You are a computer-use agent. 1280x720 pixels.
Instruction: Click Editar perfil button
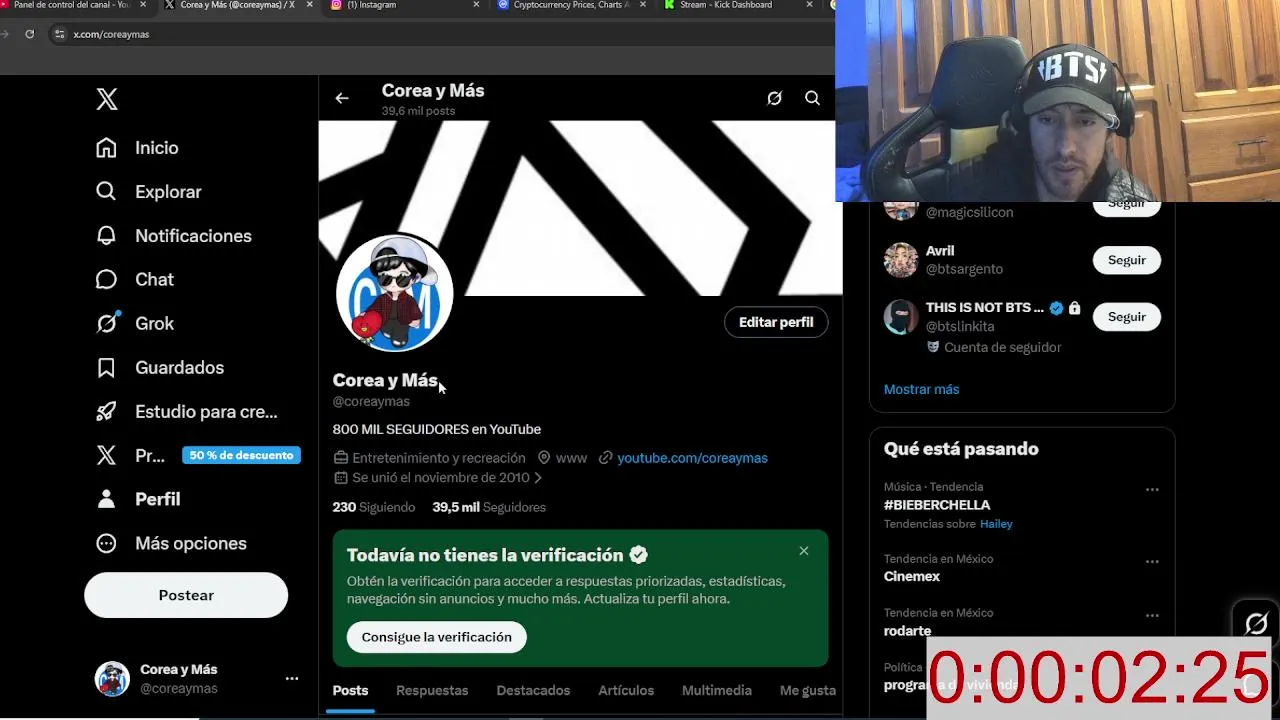click(776, 322)
